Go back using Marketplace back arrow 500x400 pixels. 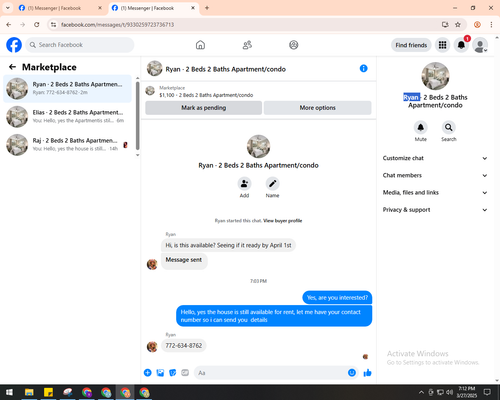click(12, 67)
